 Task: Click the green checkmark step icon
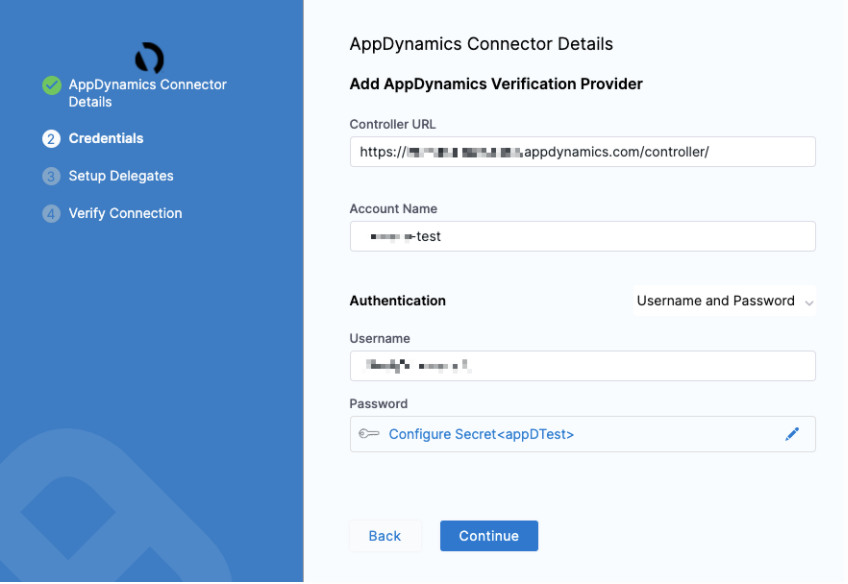click(x=52, y=86)
